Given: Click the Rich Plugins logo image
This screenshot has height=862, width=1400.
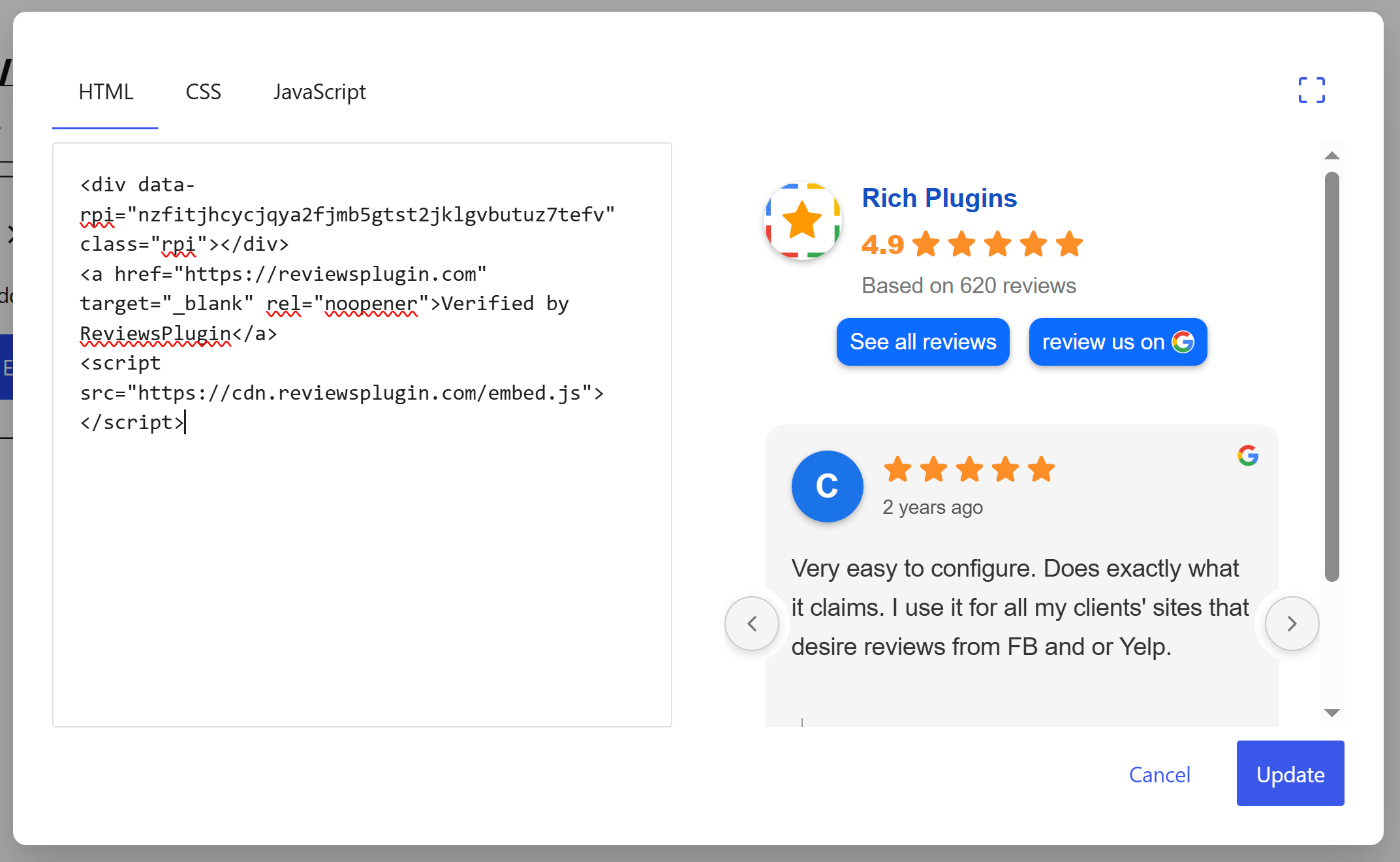Looking at the screenshot, I should pos(802,222).
